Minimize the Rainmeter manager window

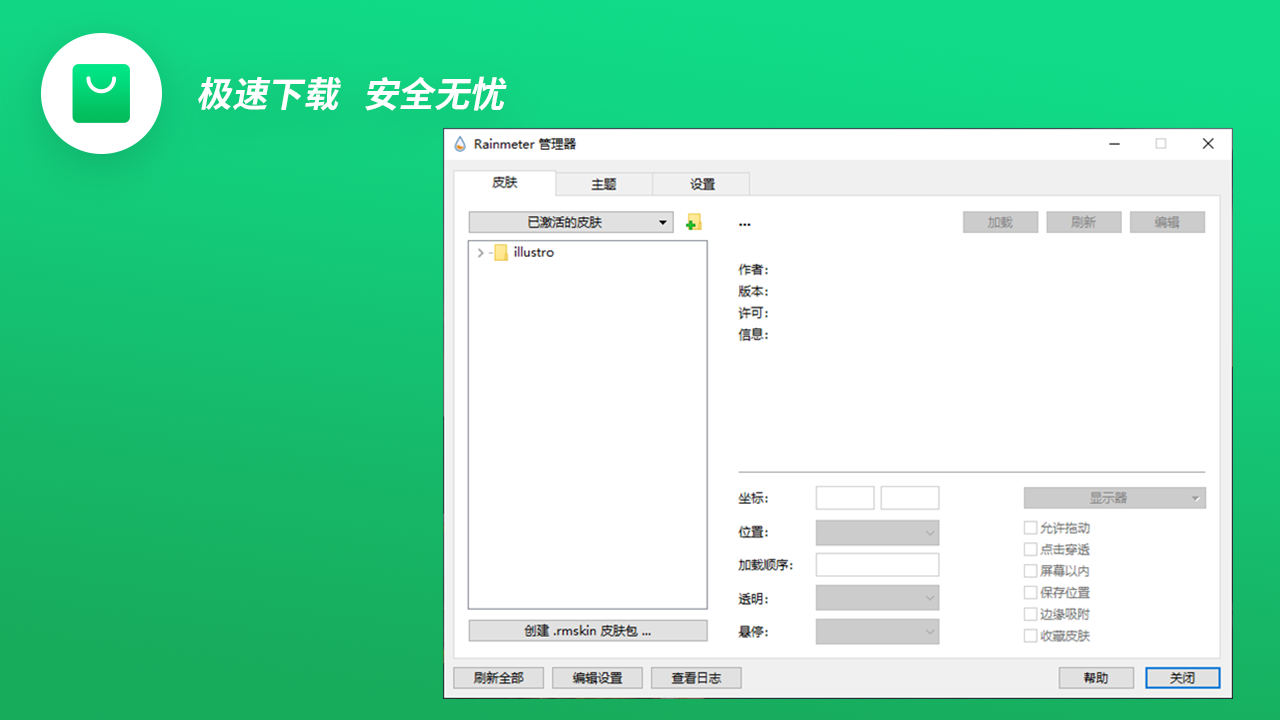click(x=1114, y=144)
